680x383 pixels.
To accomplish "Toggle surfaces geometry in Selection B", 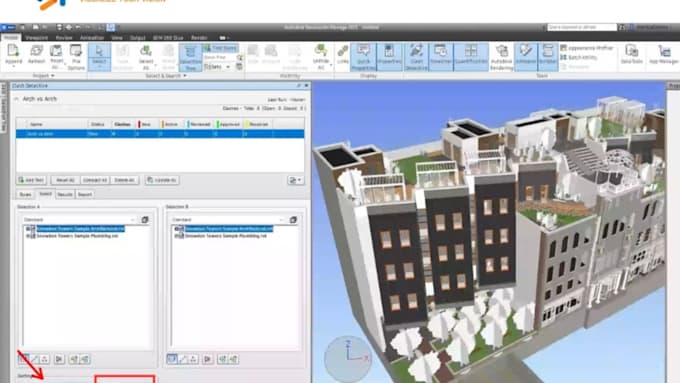I will tap(172, 359).
